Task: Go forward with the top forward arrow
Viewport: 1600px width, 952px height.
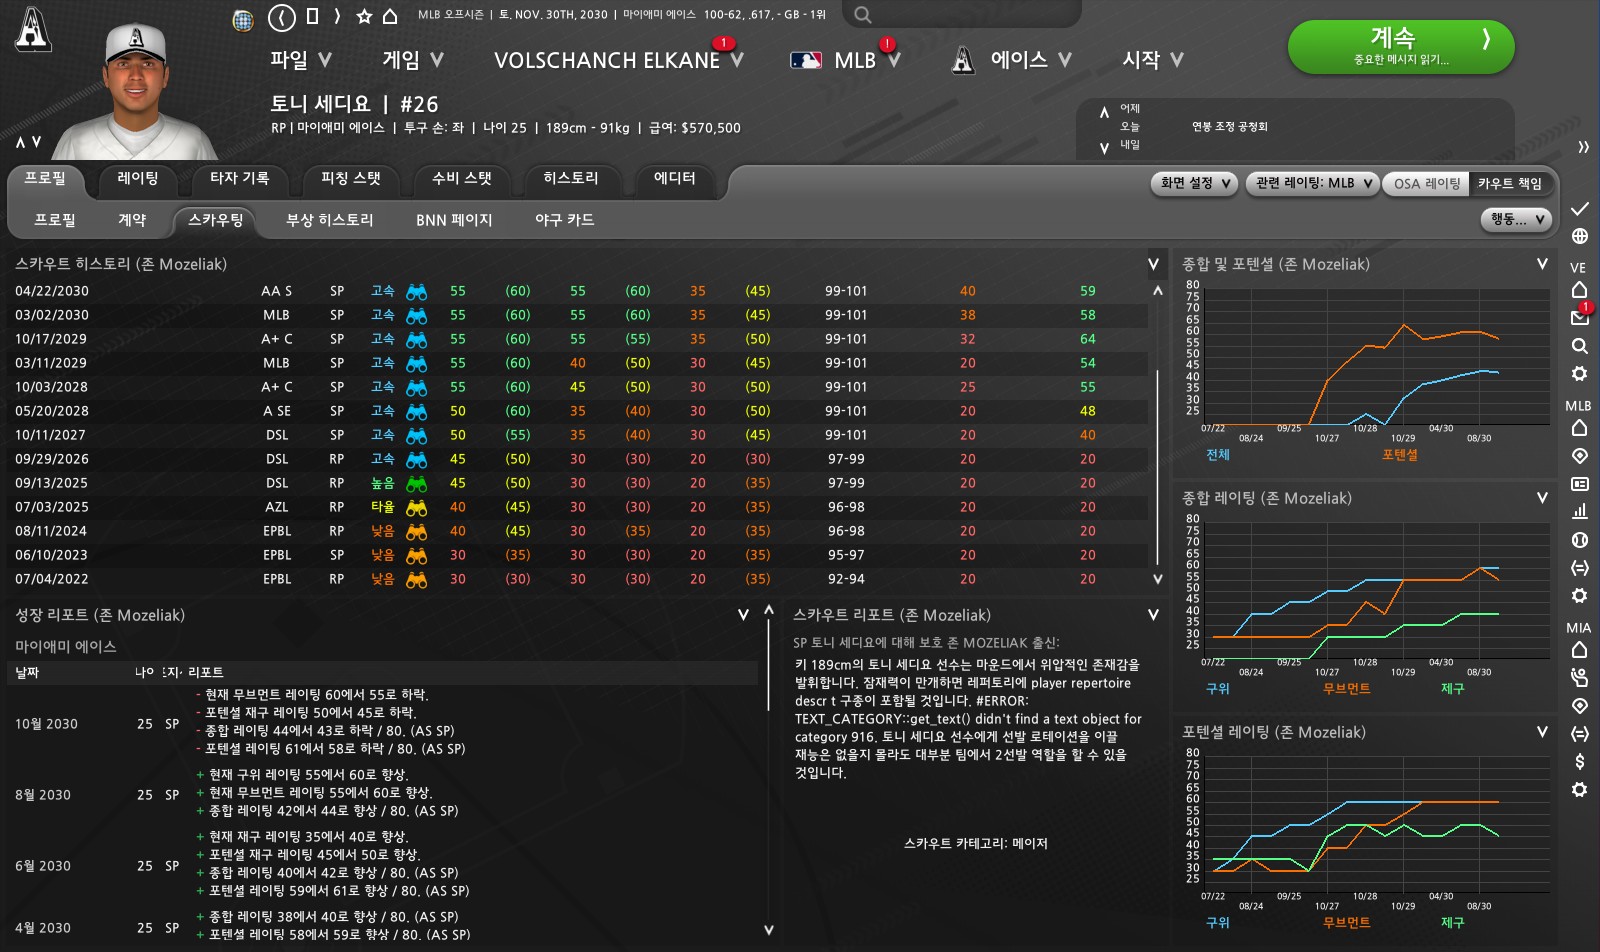Action: pyautogui.click(x=338, y=16)
